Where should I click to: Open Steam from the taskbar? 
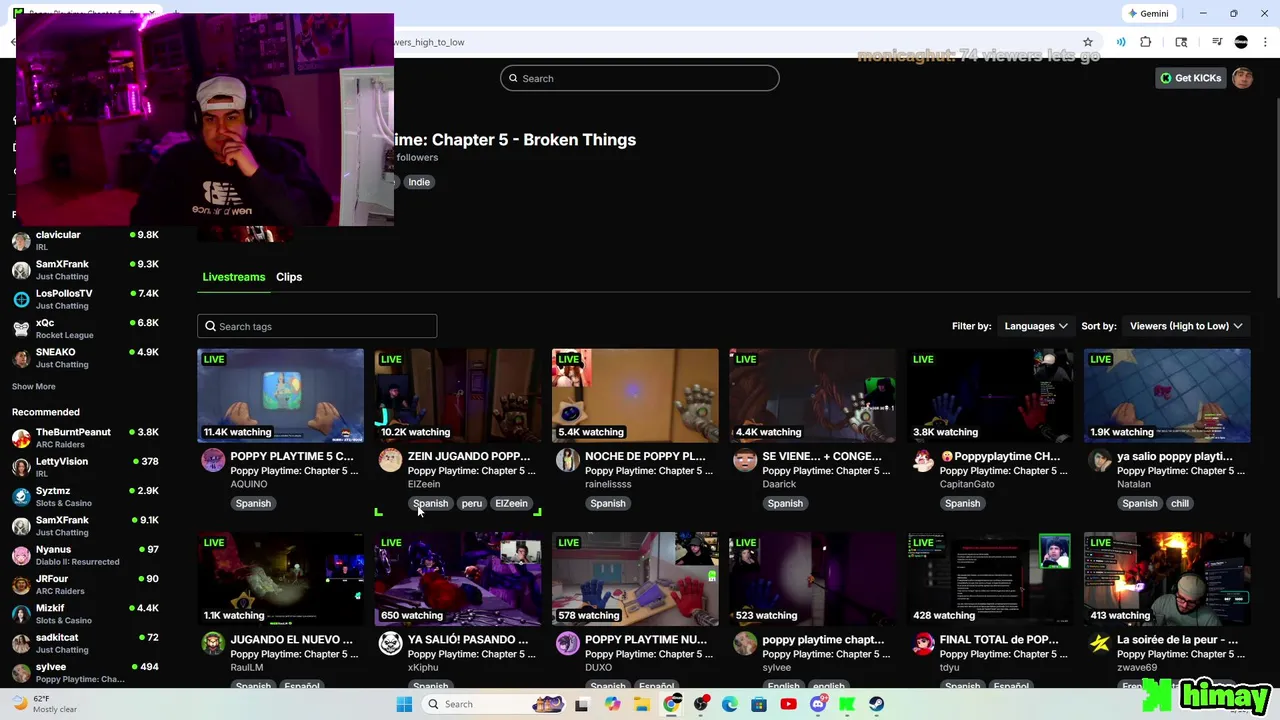pyautogui.click(x=877, y=704)
